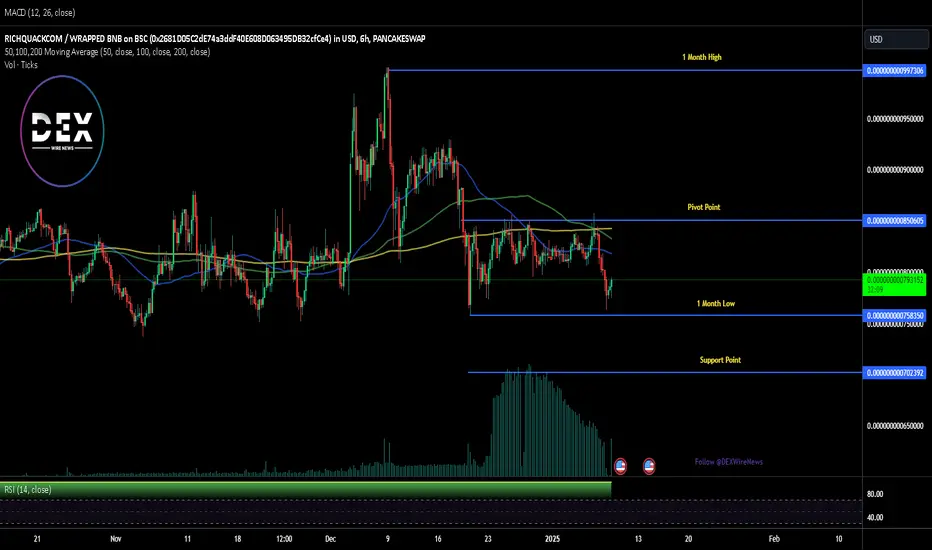Click the '23' date on the time axis
This screenshot has width=932, height=550.
(x=488, y=539)
